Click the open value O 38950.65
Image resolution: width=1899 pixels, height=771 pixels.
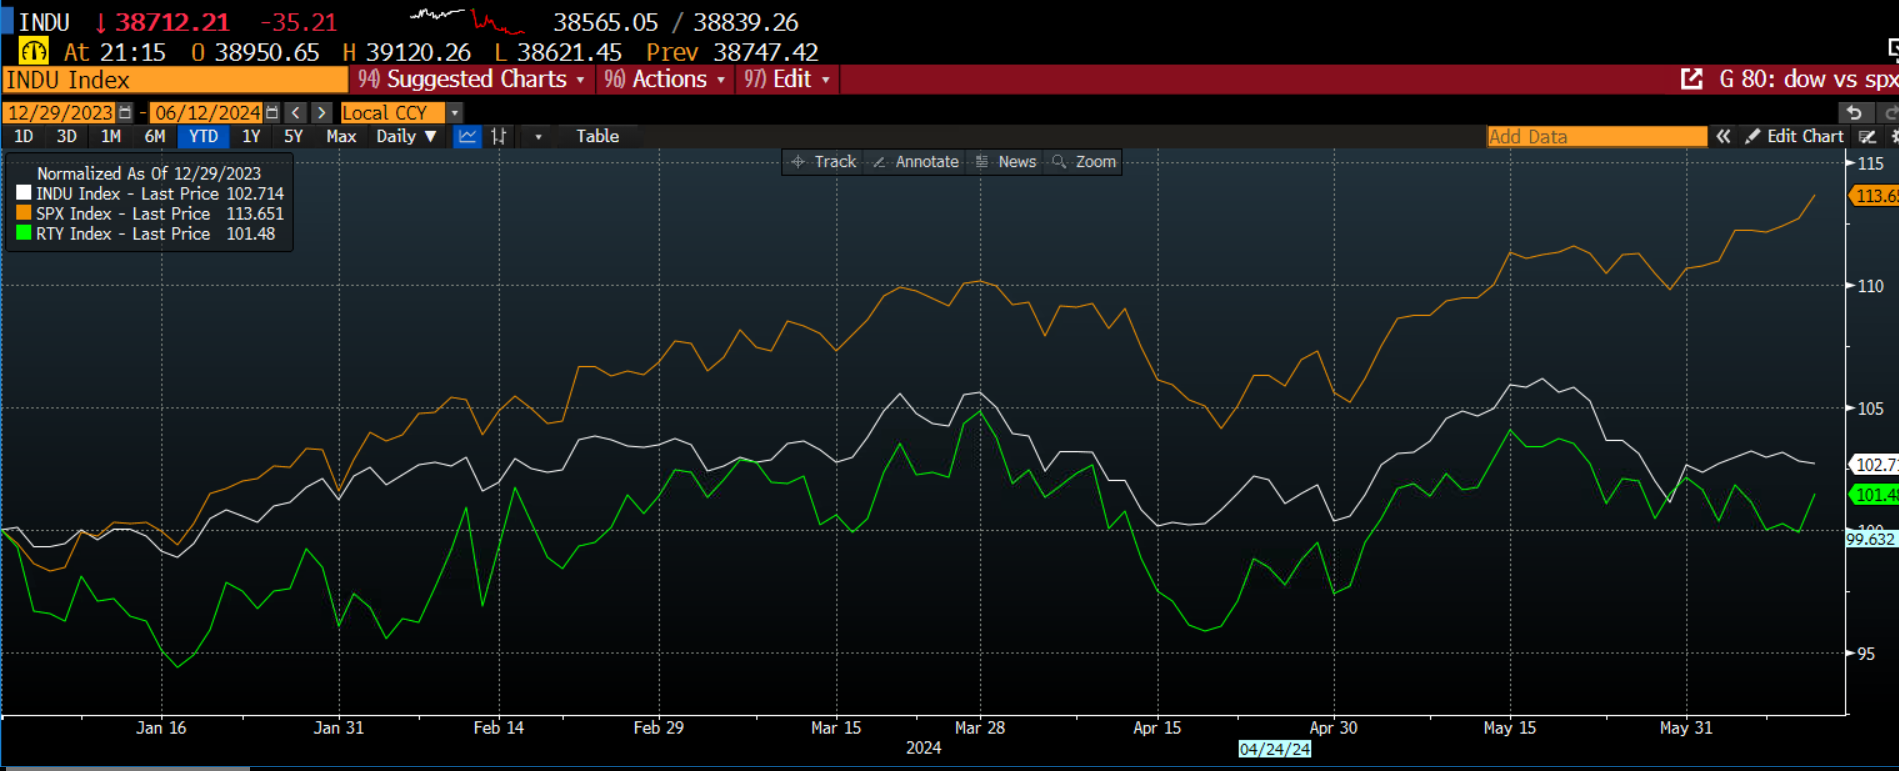255,52
